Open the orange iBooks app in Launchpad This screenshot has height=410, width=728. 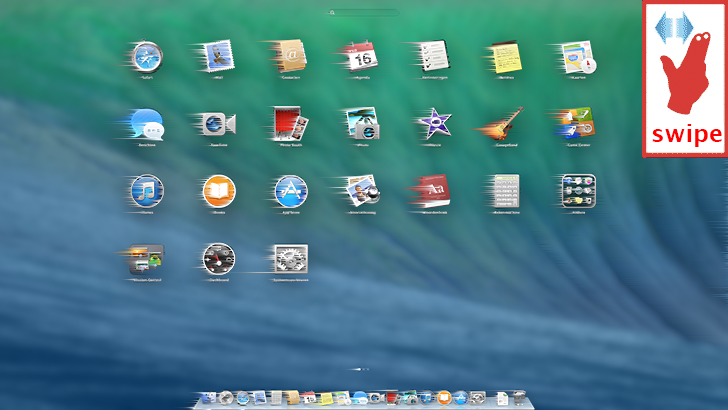(x=219, y=191)
